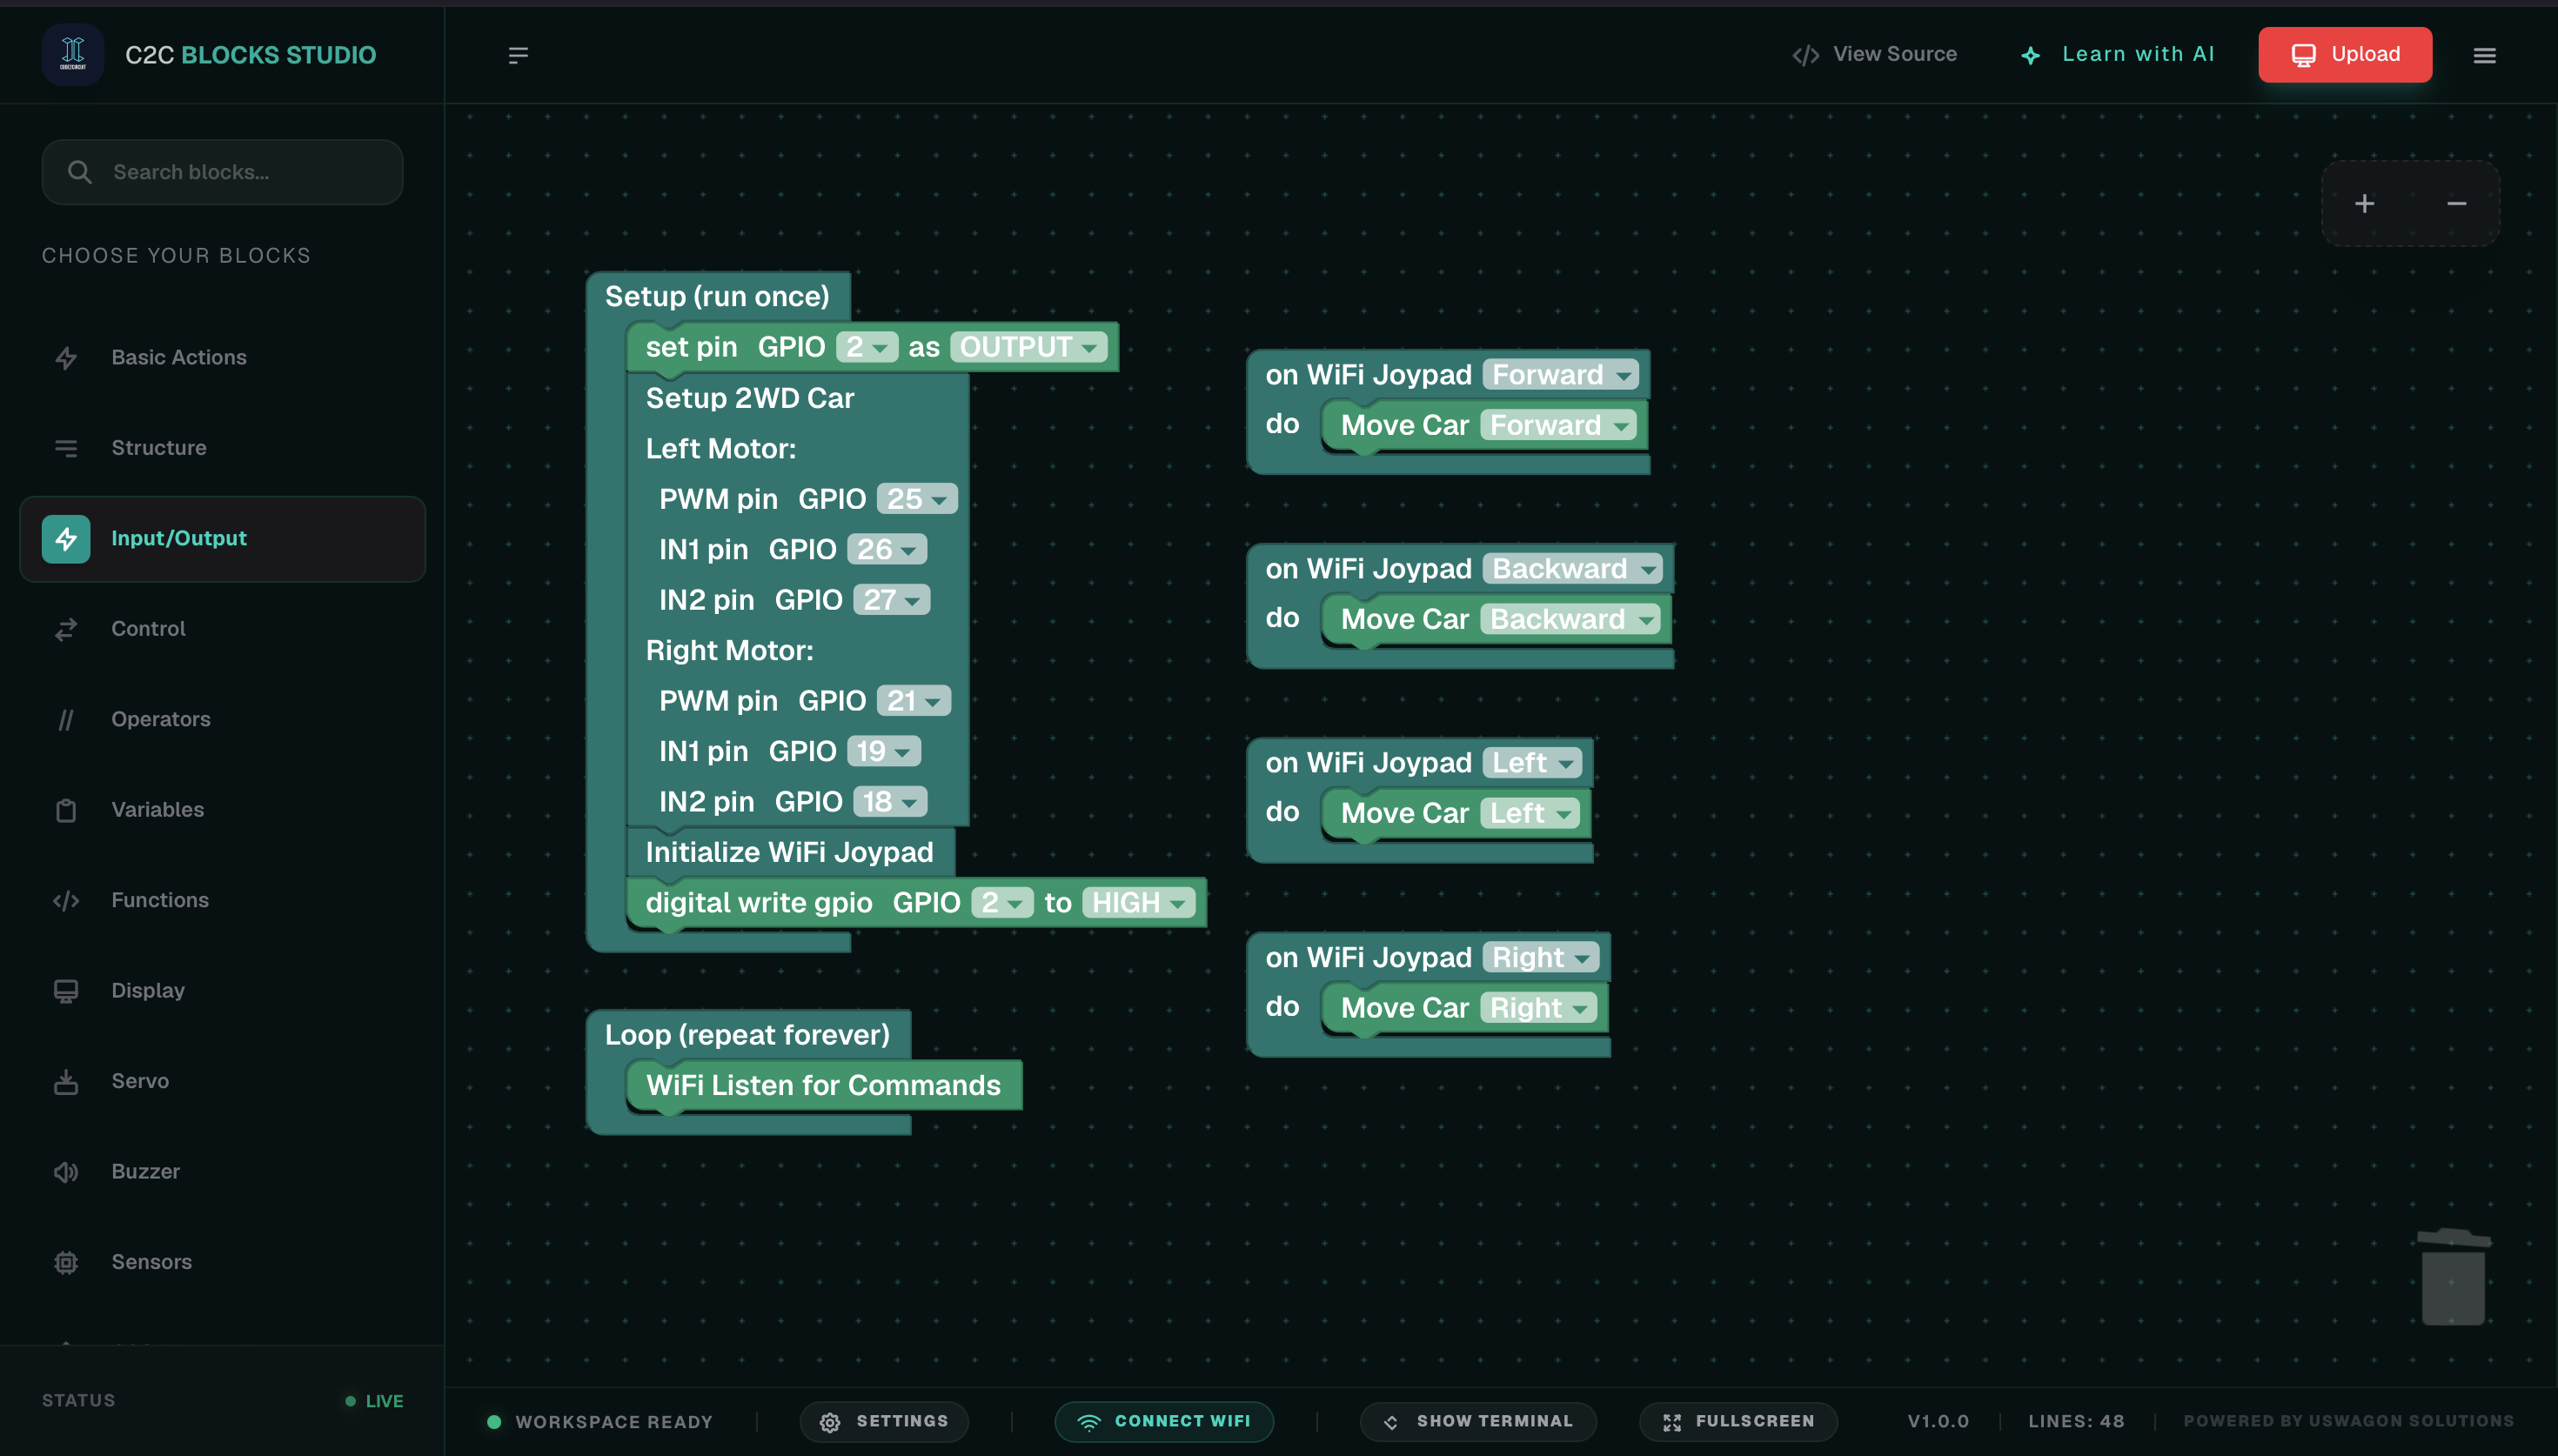This screenshot has height=1456, width=2558.
Task: Click the red Upload button
Action: 2345,54
